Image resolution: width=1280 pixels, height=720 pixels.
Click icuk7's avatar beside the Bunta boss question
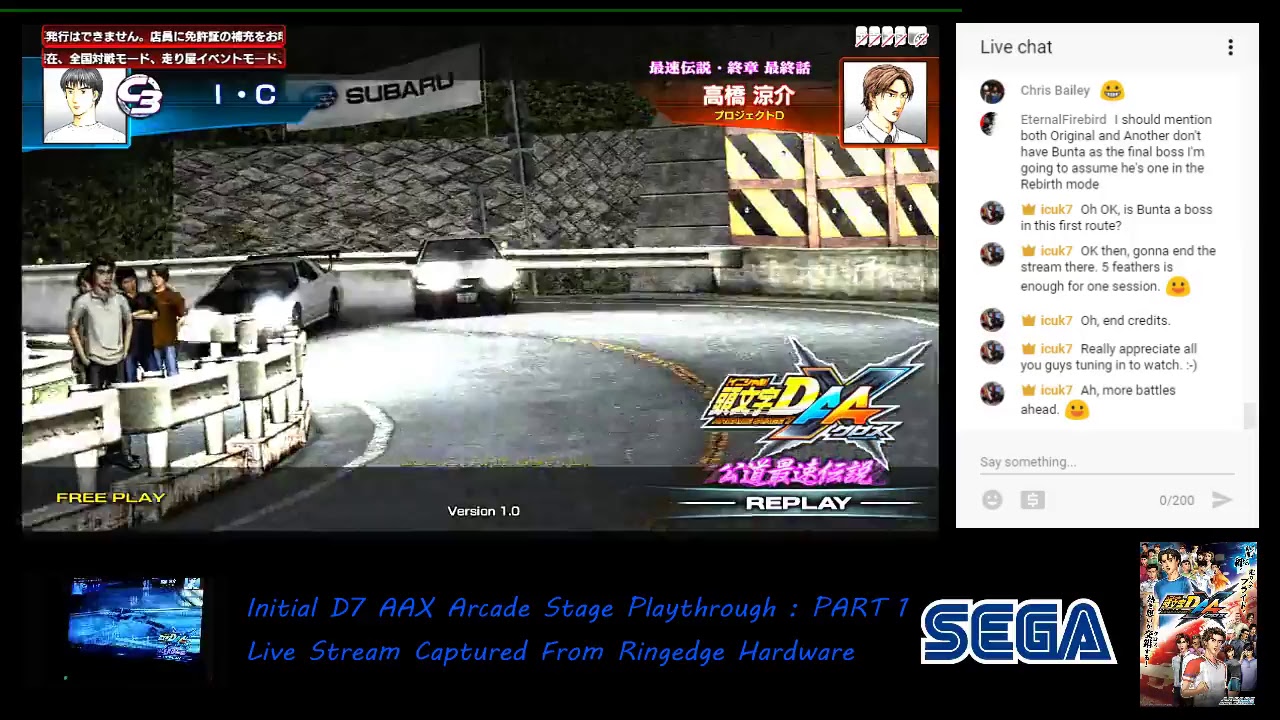click(992, 213)
